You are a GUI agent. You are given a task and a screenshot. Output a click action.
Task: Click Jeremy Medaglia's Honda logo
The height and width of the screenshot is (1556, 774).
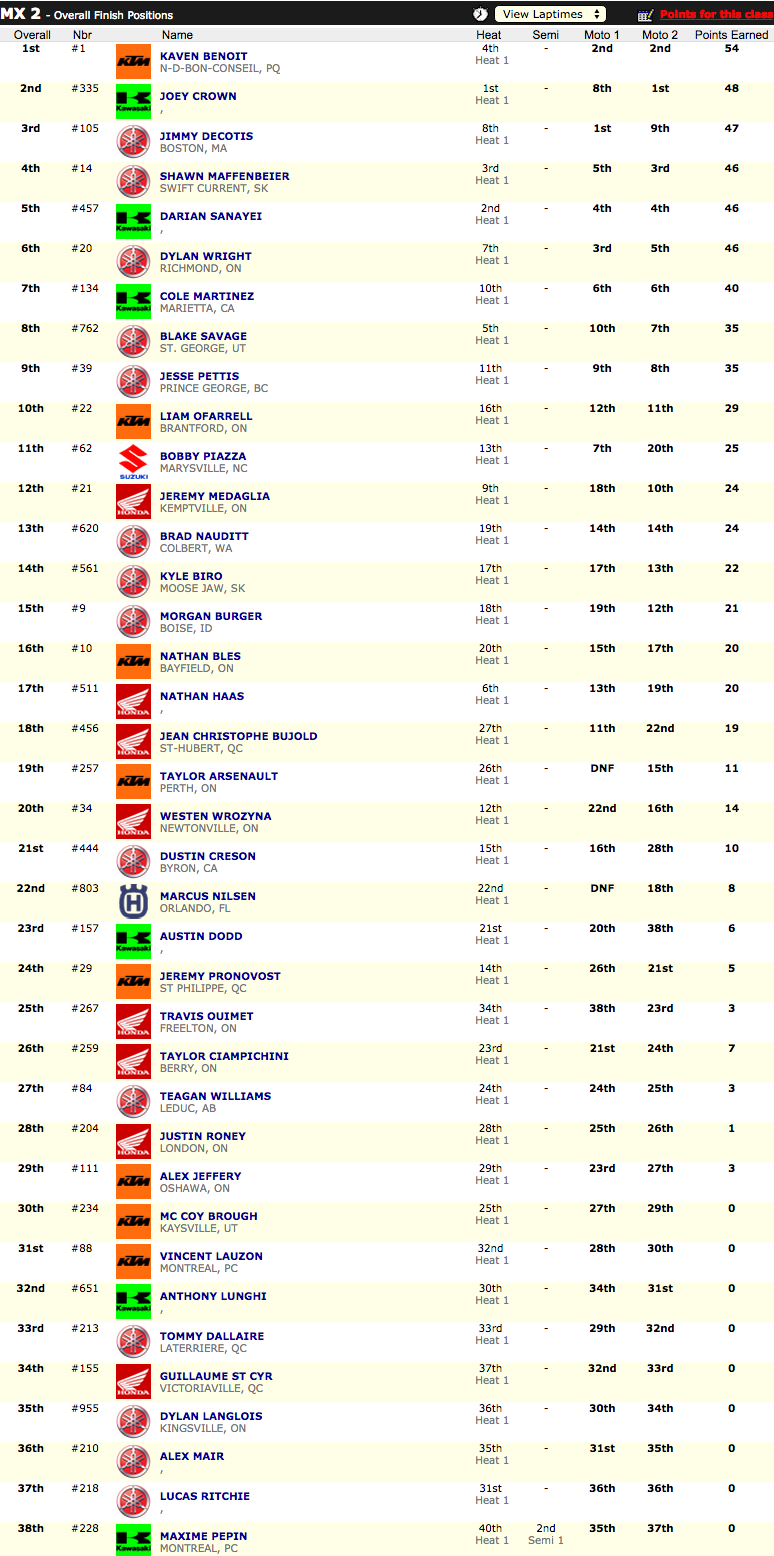click(133, 501)
